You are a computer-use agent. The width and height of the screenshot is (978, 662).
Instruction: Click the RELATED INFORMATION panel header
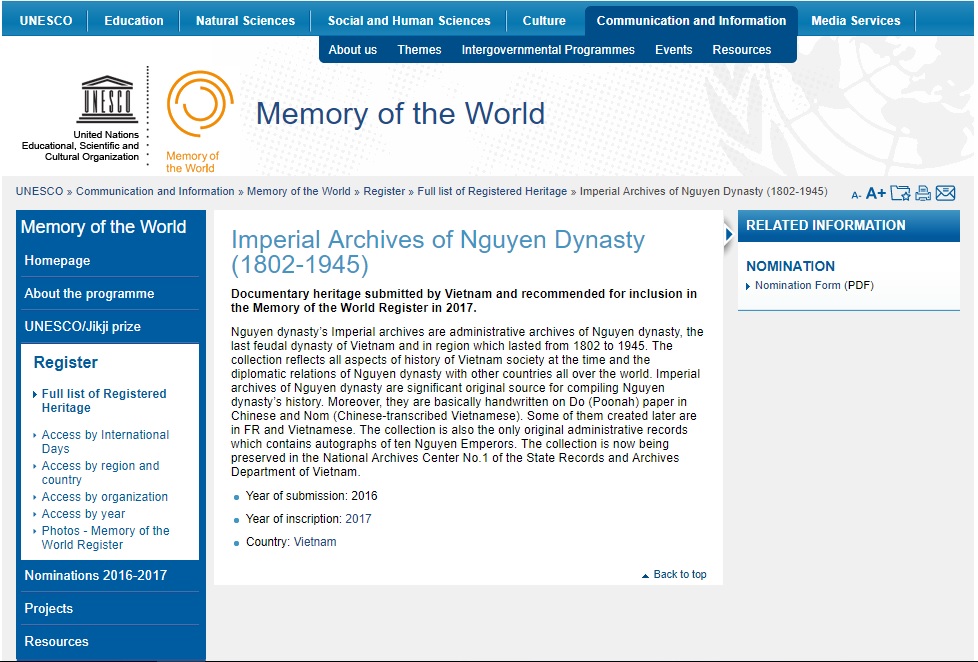tap(849, 226)
